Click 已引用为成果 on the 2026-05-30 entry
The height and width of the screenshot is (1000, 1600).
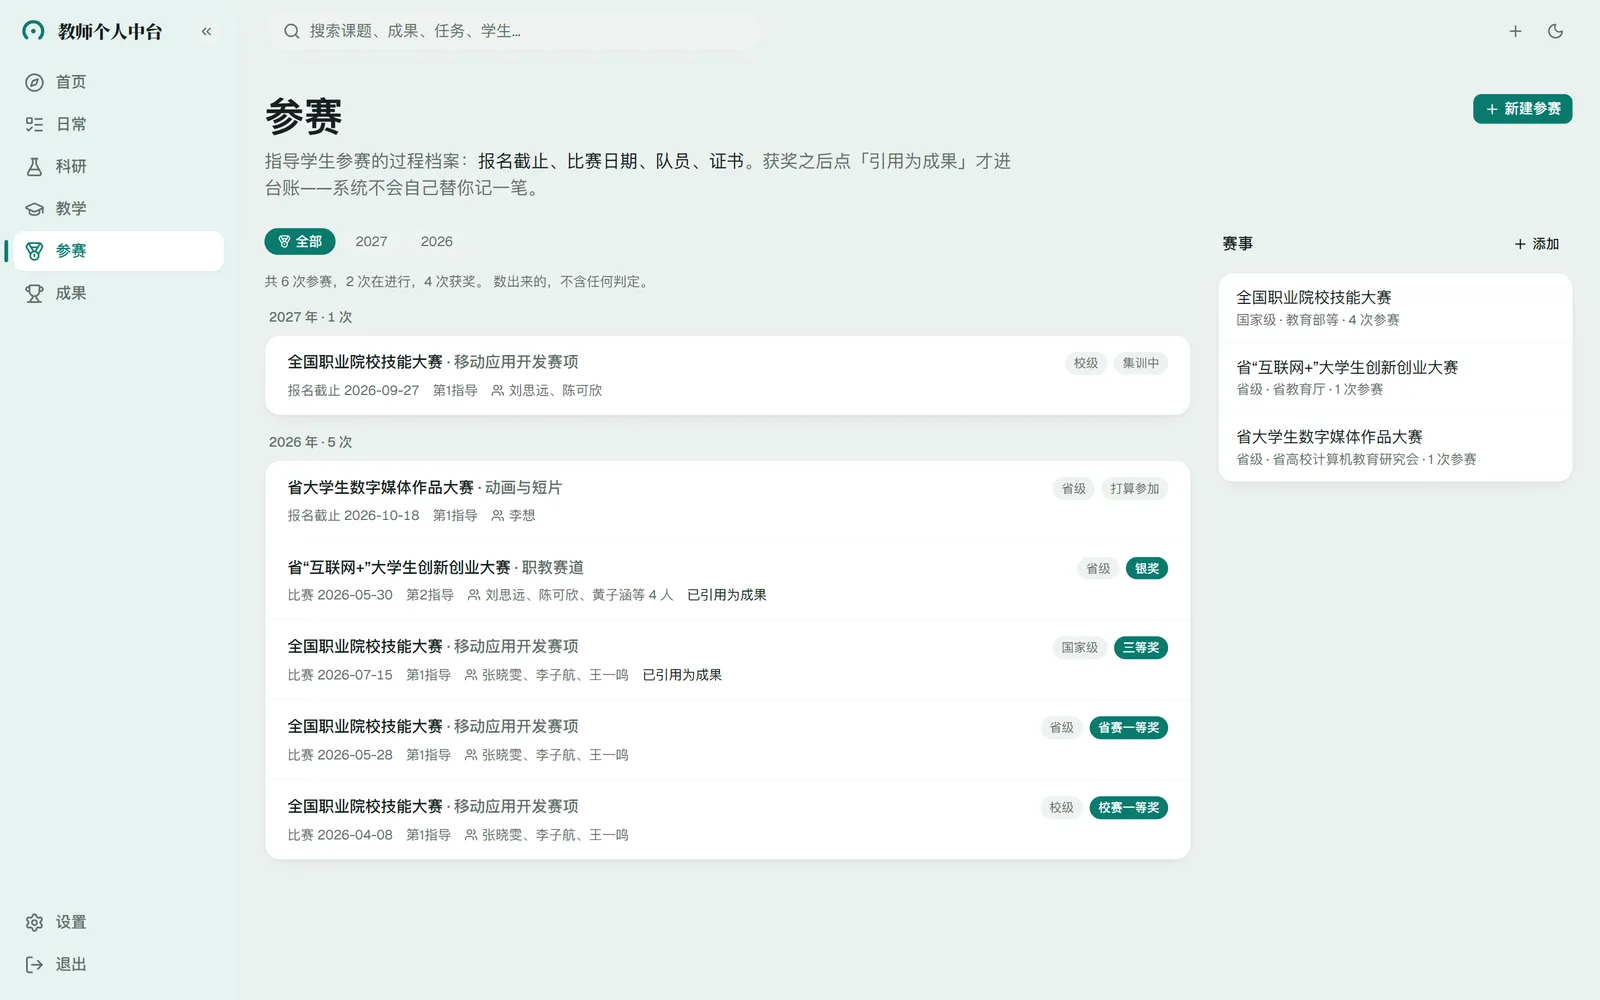pos(727,595)
